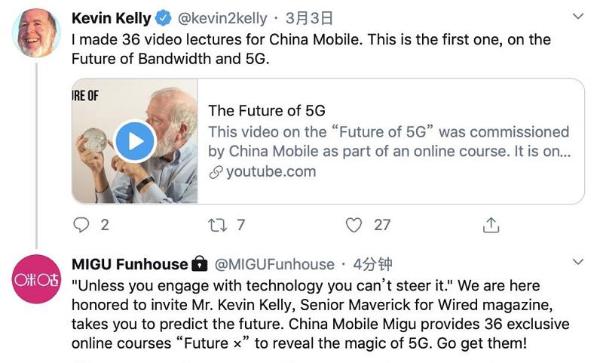
Task: Expand the chevron menu on MIGU Funhouse's tweet
Action: (x=578, y=262)
